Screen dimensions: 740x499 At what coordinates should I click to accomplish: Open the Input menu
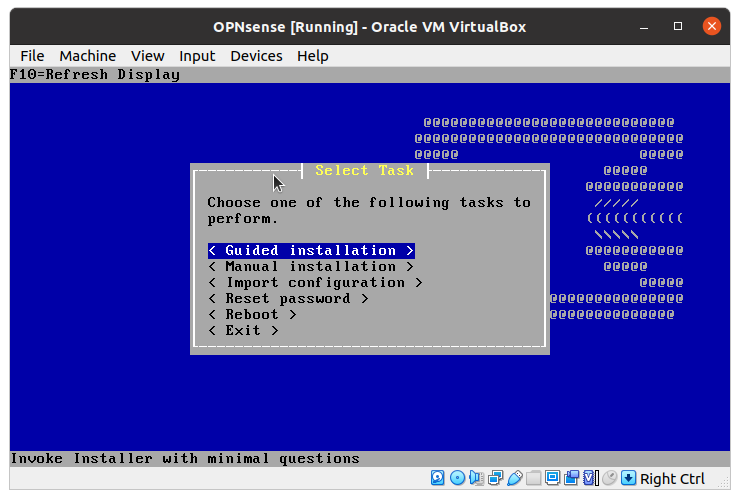click(x=197, y=56)
